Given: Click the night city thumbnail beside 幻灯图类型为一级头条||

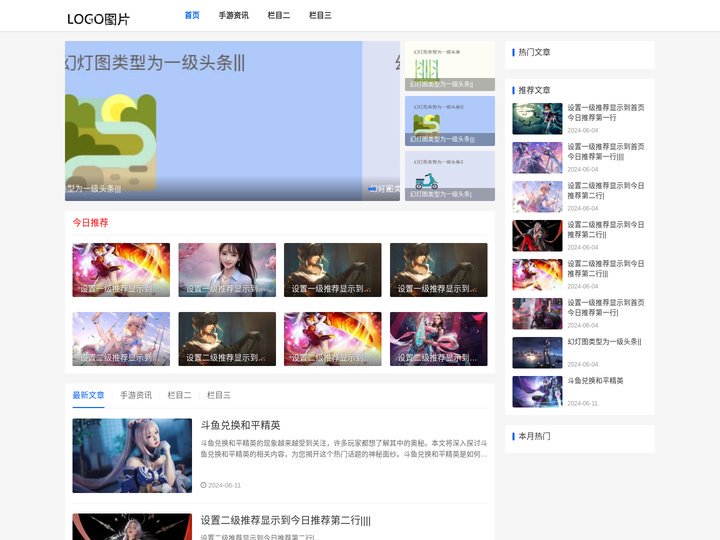Looking at the screenshot, I should pyautogui.click(x=537, y=353).
